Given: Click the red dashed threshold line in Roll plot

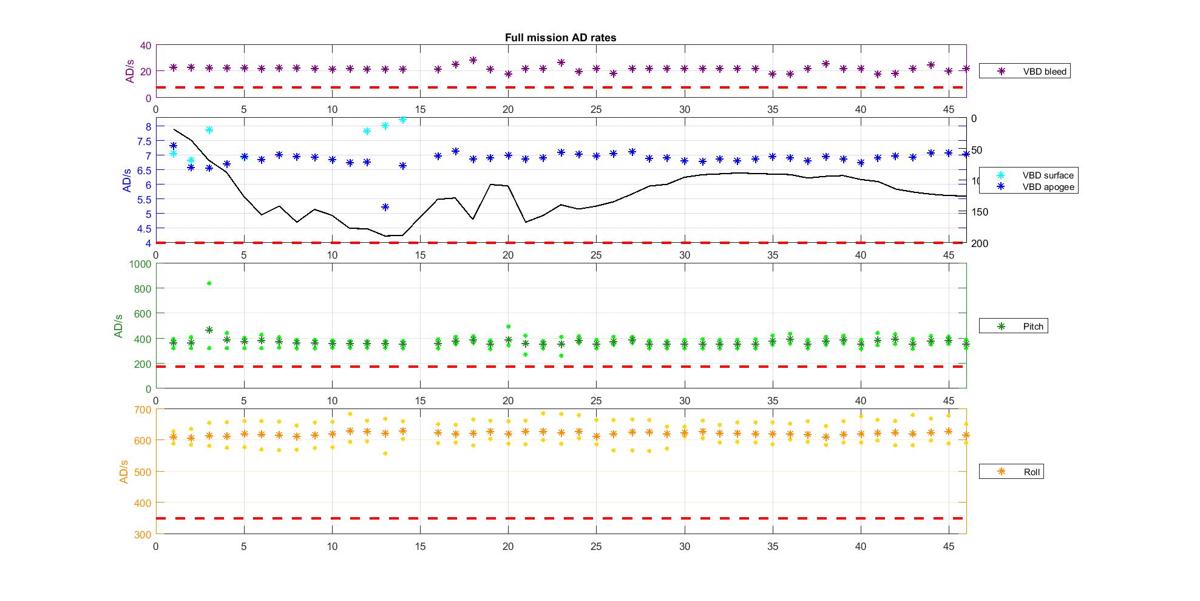Looking at the screenshot, I should point(561,518).
